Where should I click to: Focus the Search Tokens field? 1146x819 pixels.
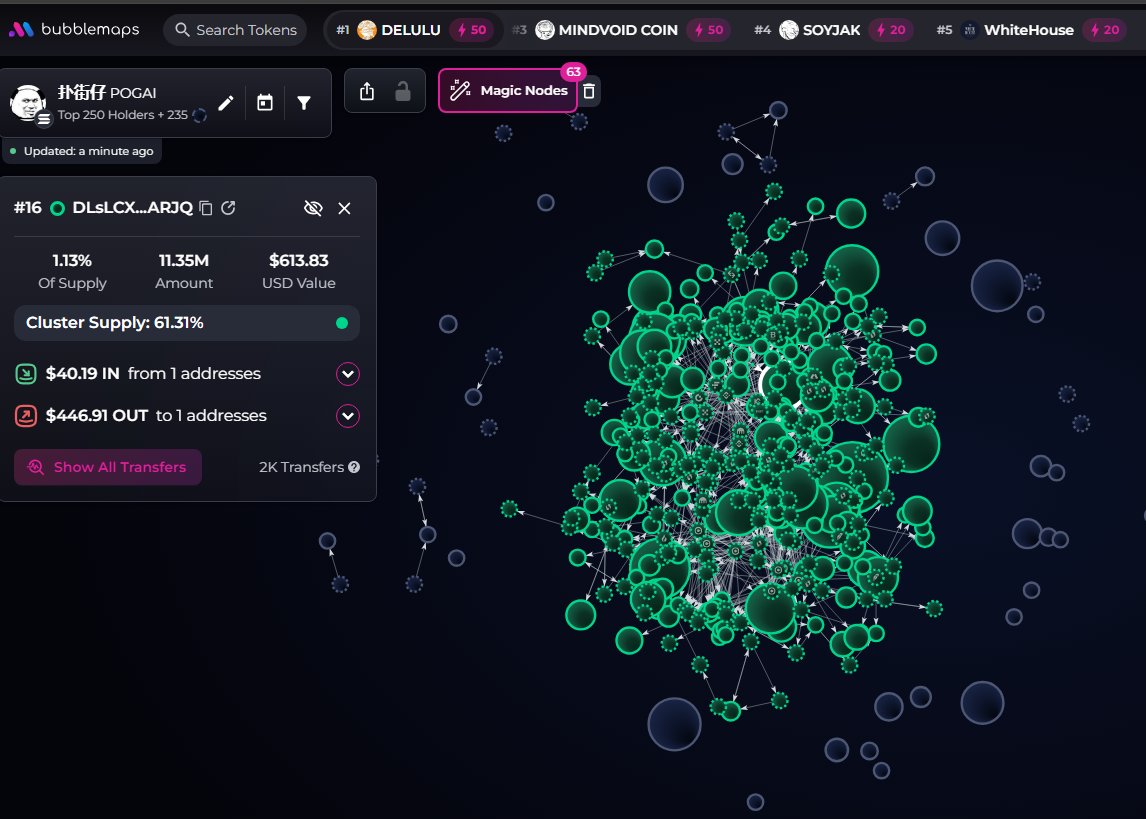(235, 30)
